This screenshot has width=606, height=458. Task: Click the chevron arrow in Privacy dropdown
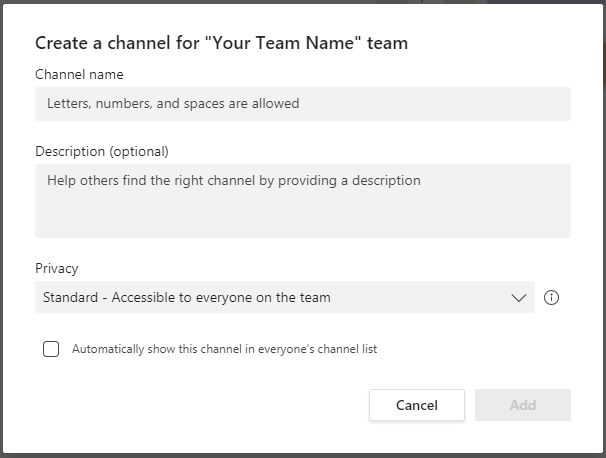518,297
